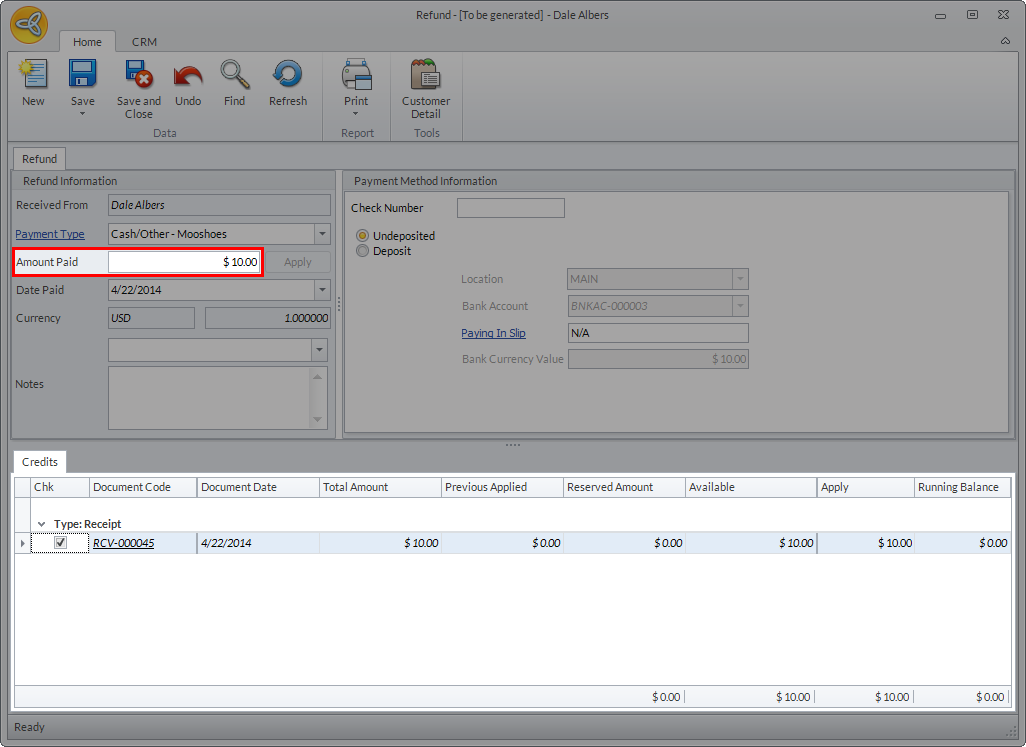Viewport: 1026px width, 747px height.
Task: Open the Date Paid calendar dropdown
Action: pos(322,290)
